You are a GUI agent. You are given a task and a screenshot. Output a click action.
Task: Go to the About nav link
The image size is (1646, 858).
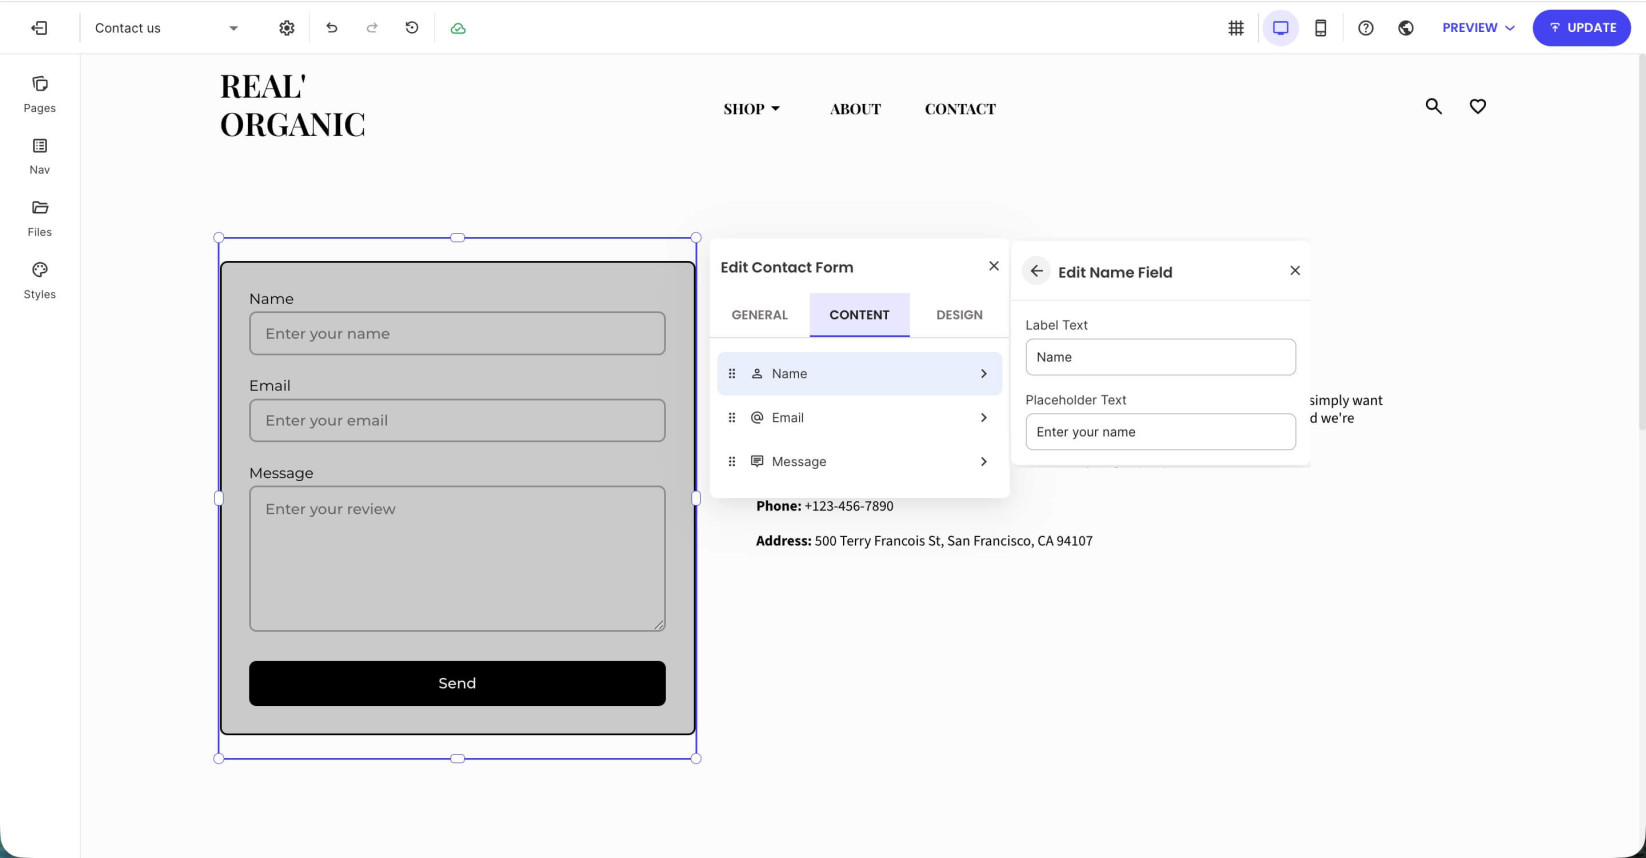(x=856, y=109)
